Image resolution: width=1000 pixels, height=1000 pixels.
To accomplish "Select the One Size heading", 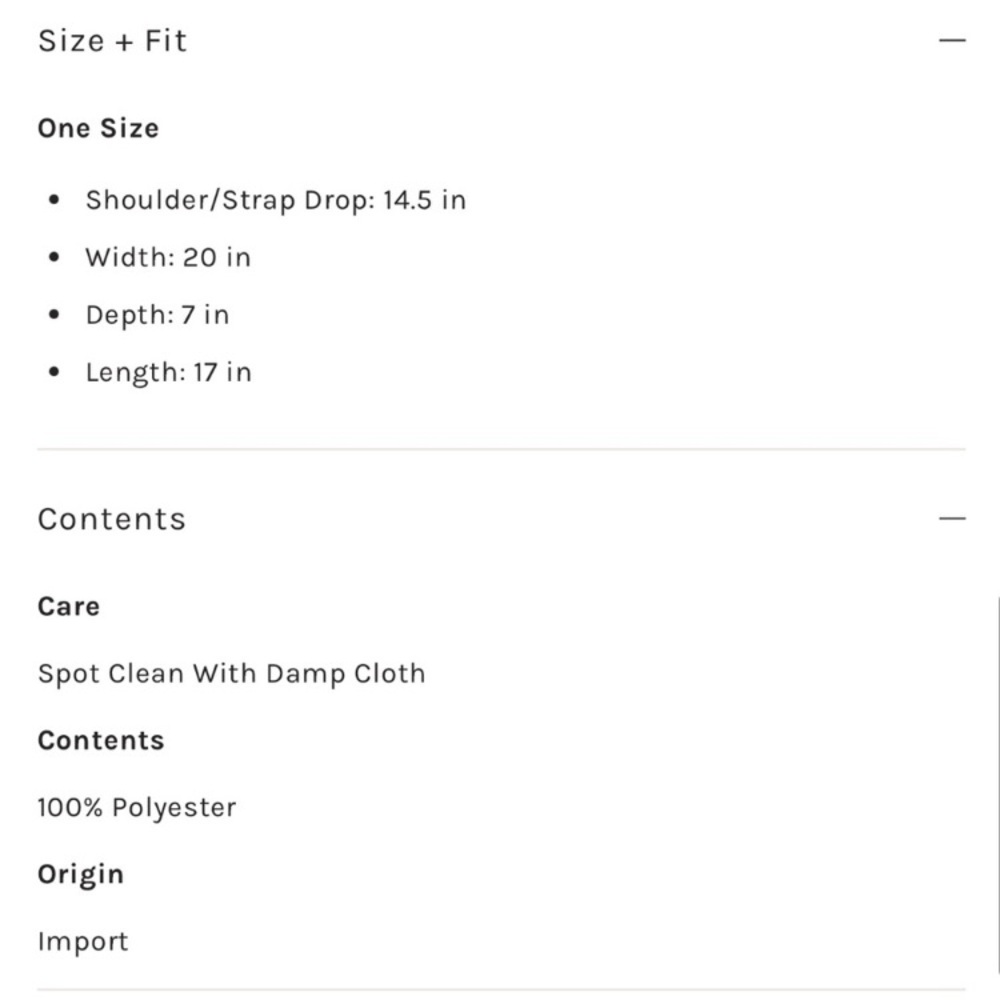I will point(98,128).
